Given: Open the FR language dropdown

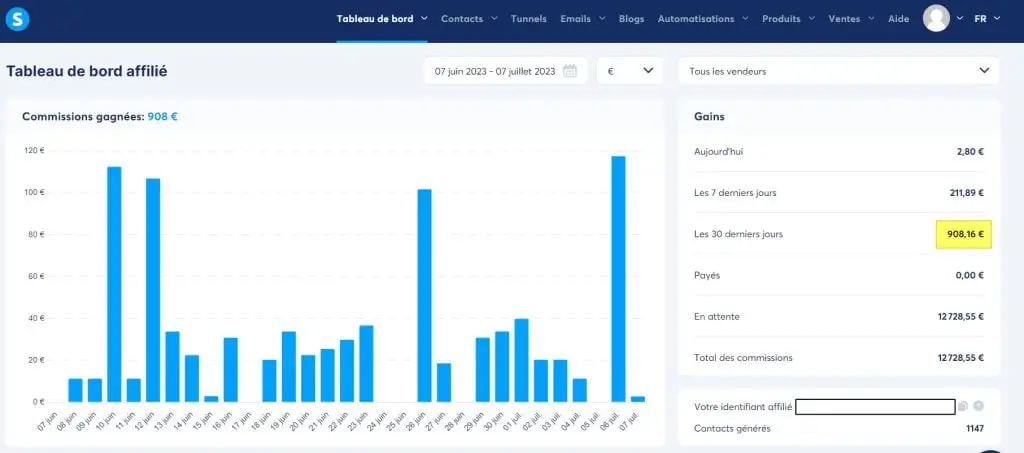Looking at the screenshot, I should pyautogui.click(x=987, y=19).
